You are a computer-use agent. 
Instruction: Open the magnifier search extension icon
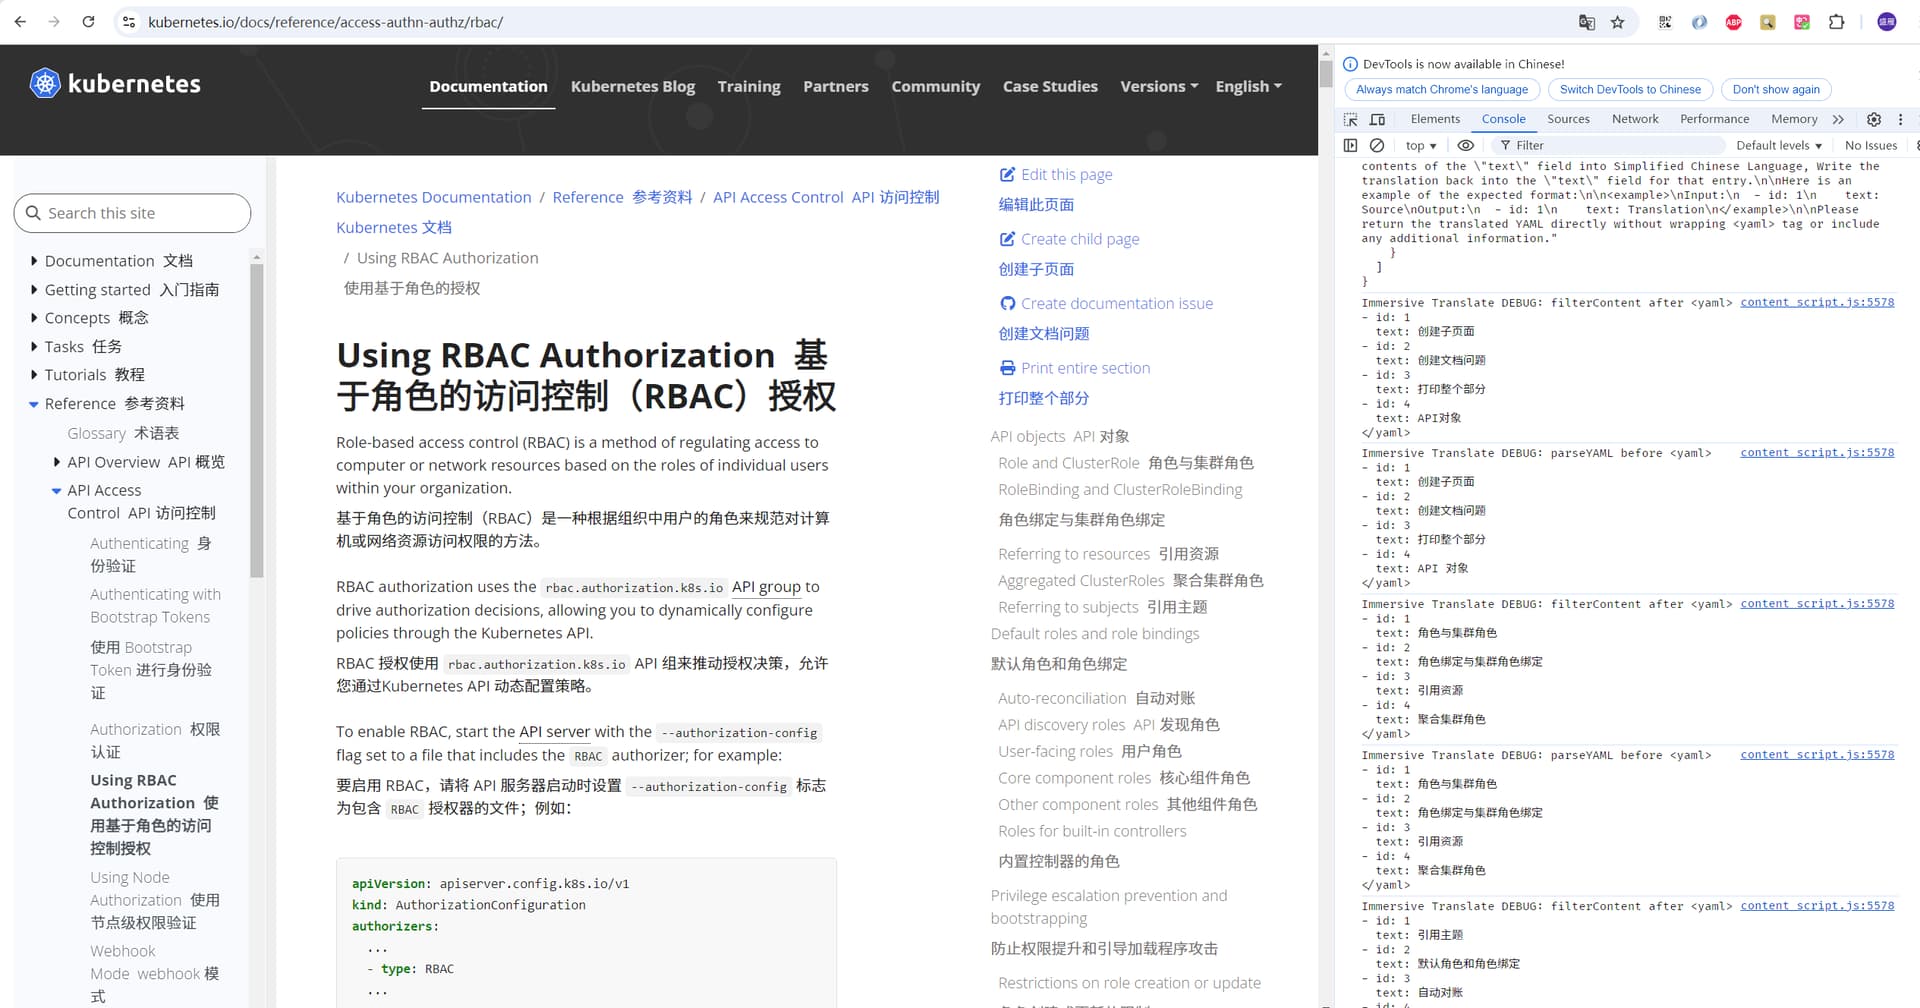click(1768, 22)
